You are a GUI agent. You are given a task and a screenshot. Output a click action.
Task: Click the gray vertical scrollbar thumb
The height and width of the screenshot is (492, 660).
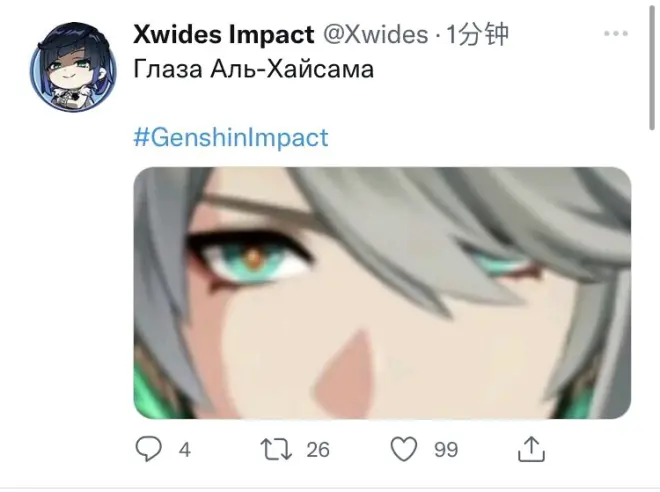coord(652,65)
